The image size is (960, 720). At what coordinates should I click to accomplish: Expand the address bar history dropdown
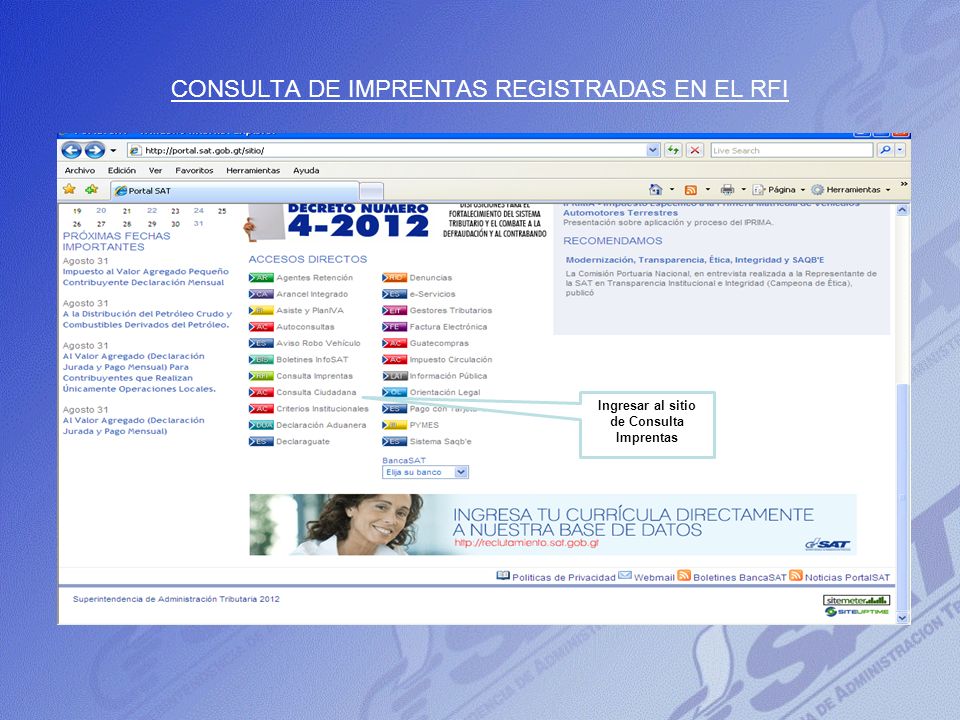click(653, 150)
